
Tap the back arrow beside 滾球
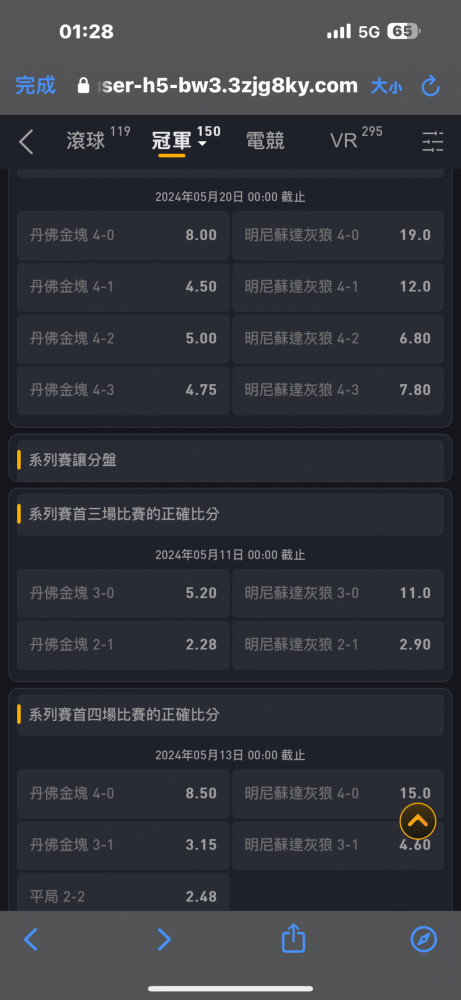[x=26, y=142]
